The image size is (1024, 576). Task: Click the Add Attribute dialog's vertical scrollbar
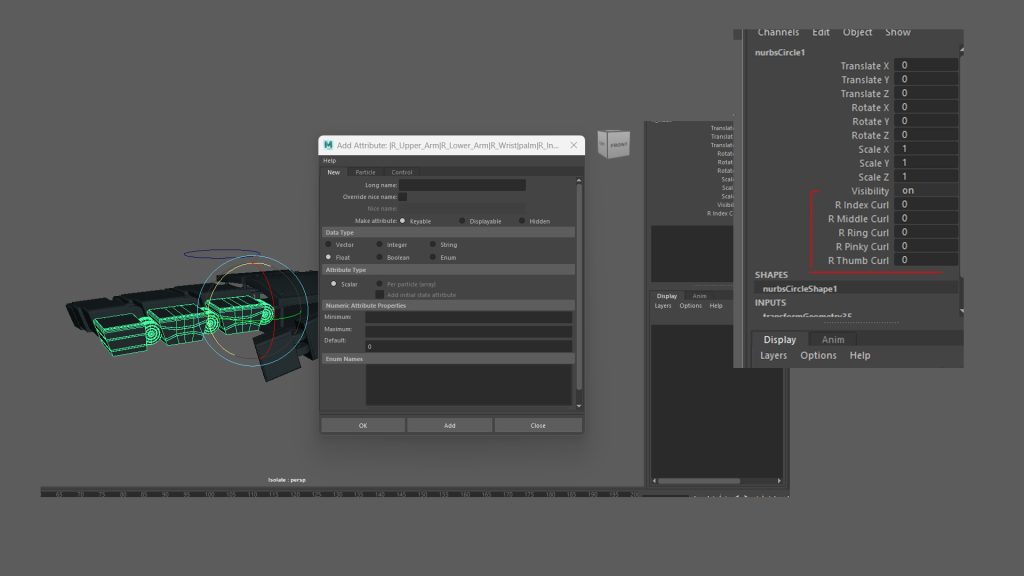tap(579, 287)
